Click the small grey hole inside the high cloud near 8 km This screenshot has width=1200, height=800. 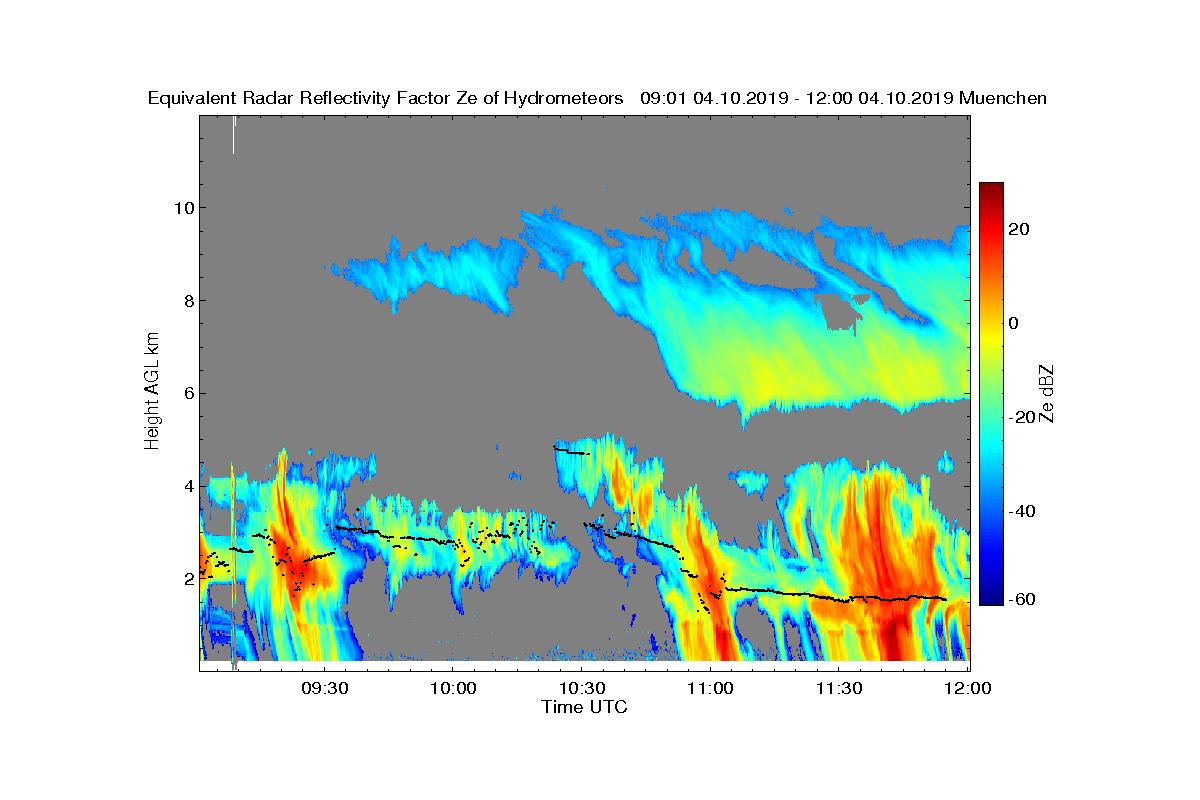842,314
